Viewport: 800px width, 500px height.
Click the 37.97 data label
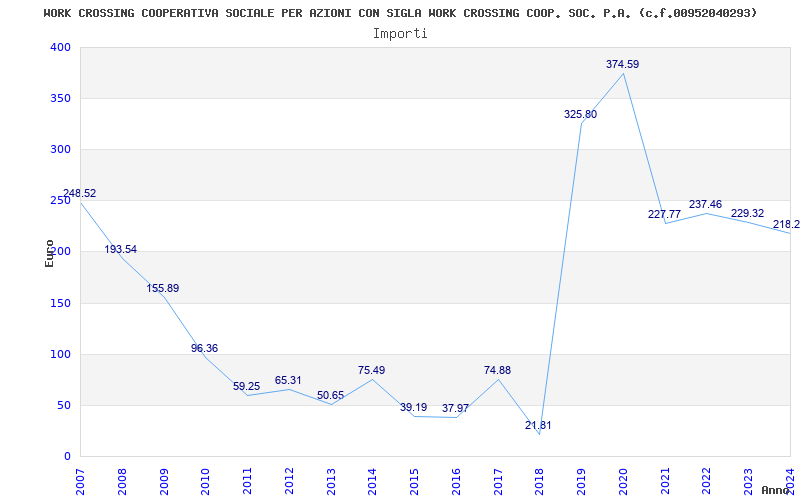[455, 408]
